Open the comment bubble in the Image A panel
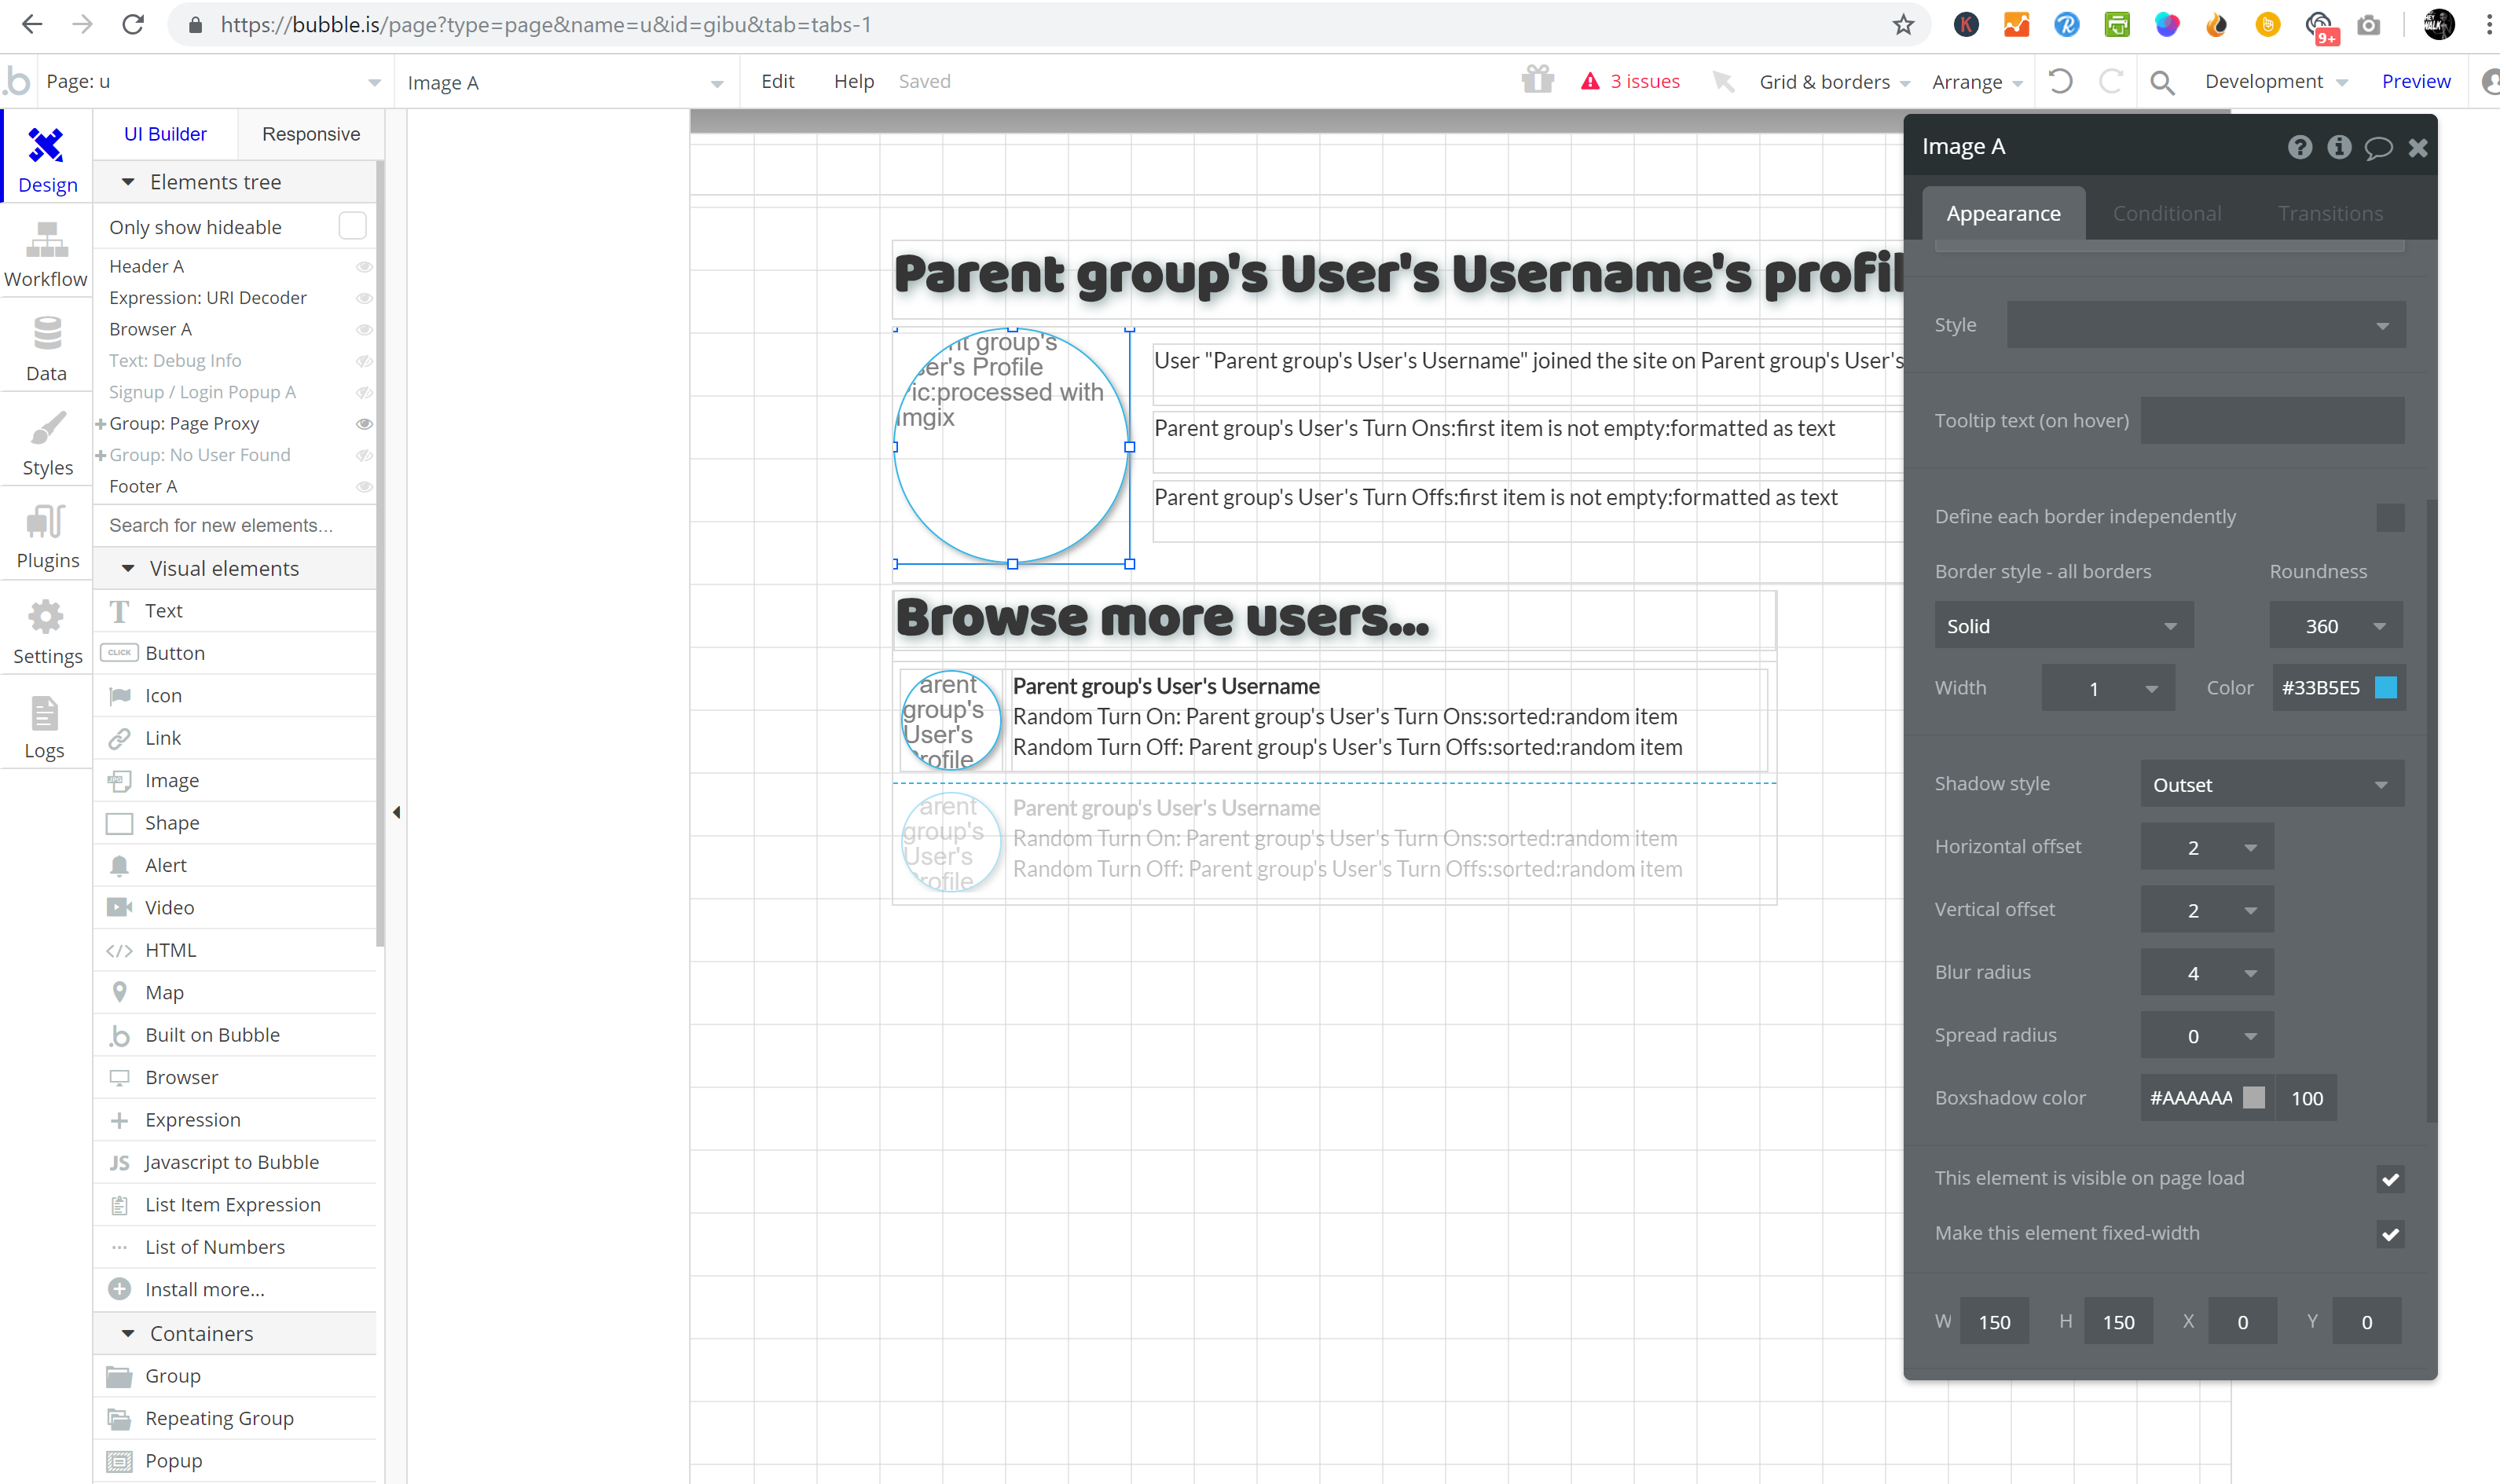The height and width of the screenshot is (1484, 2500). click(2378, 148)
